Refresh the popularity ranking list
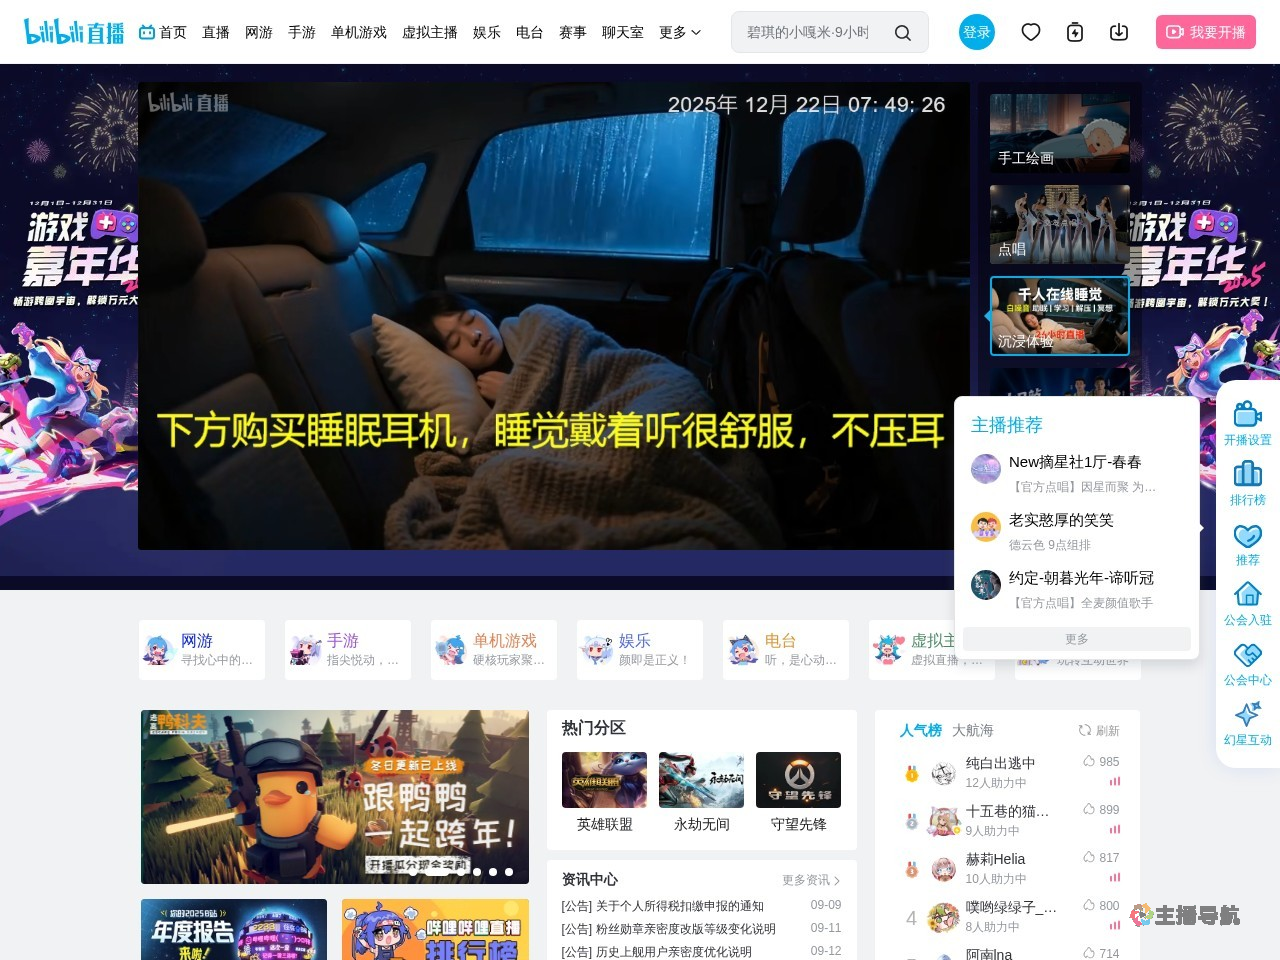 (1099, 731)
